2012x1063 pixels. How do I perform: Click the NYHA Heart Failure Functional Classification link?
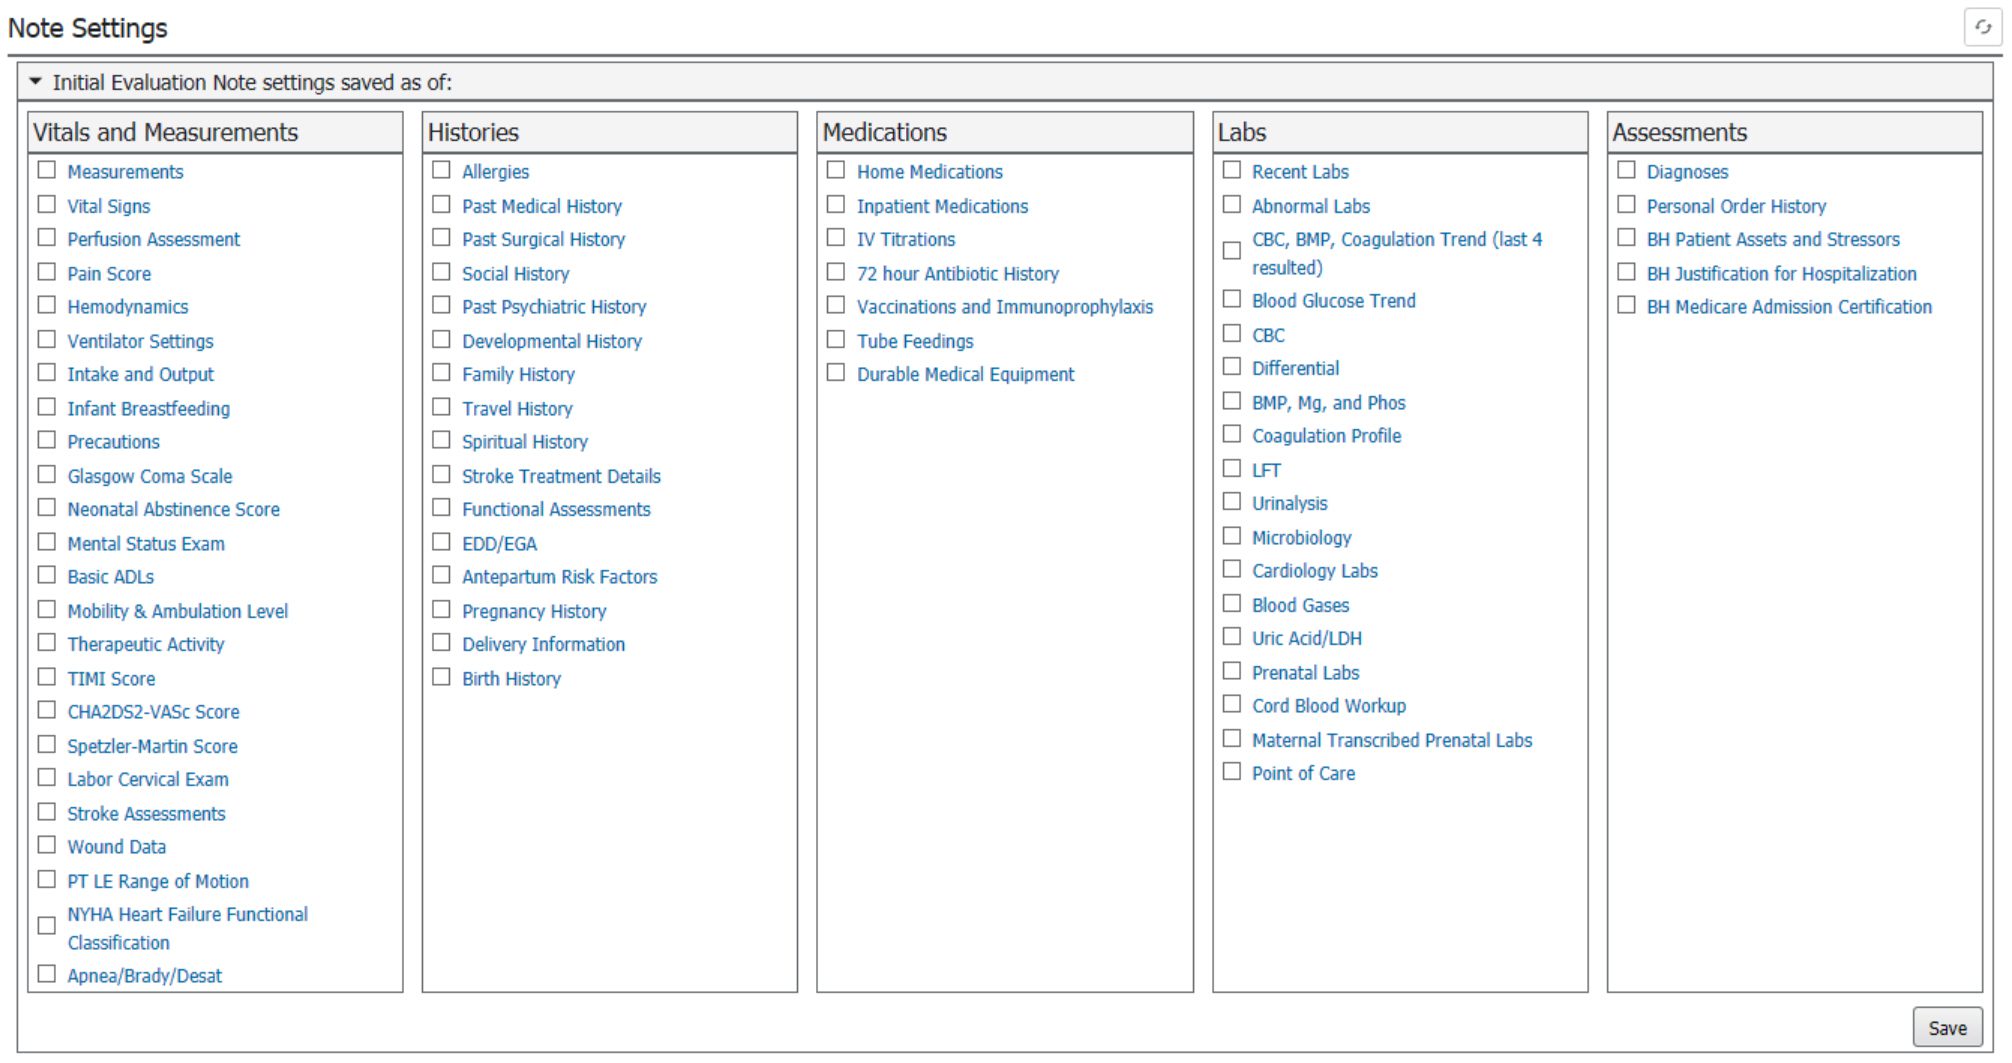coord(187,928)
